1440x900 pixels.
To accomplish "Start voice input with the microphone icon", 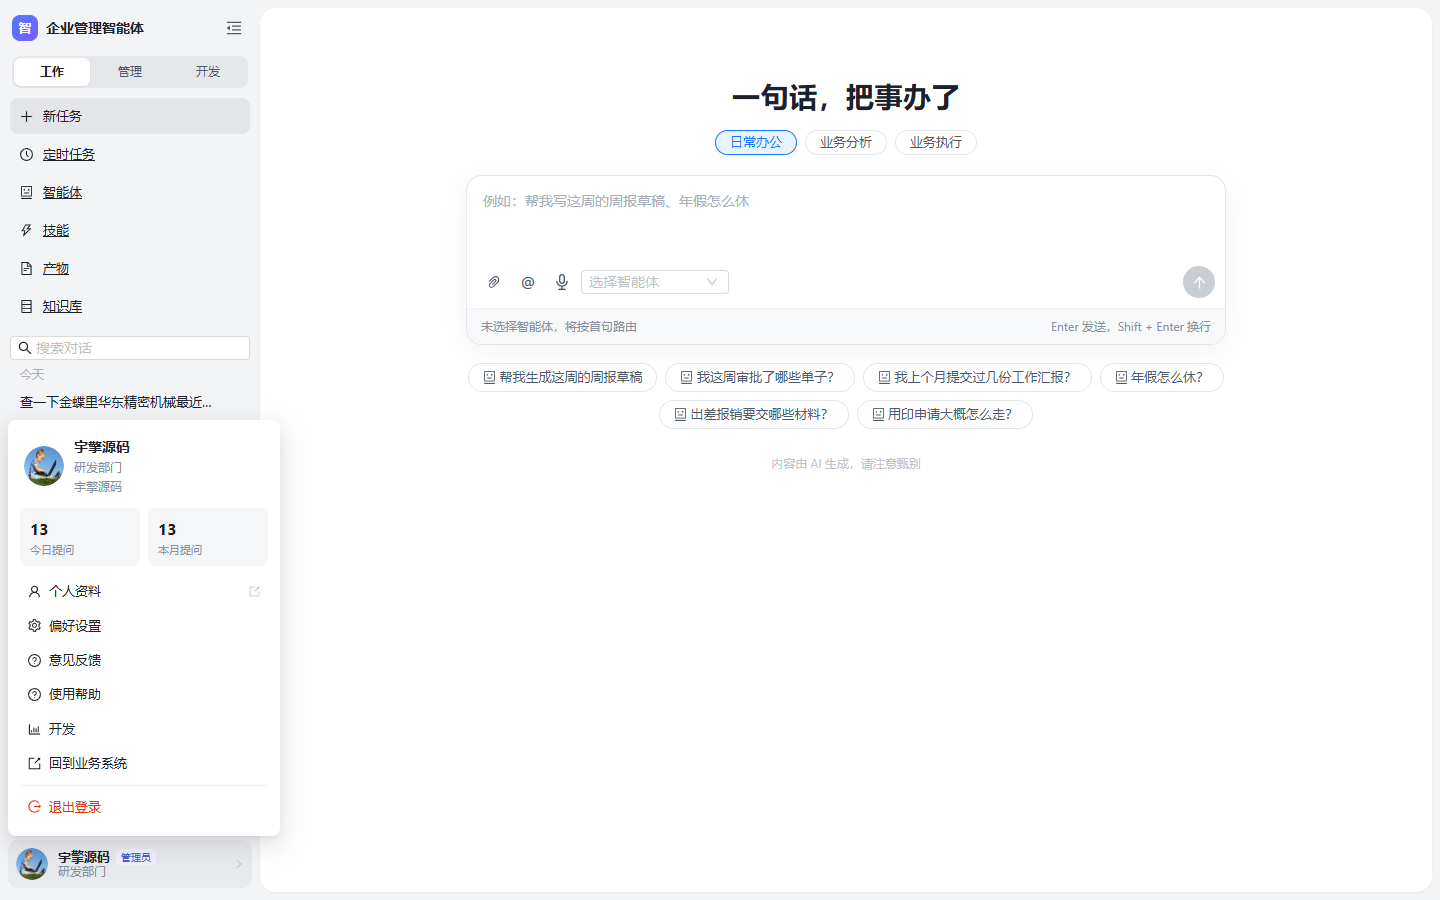I will pos(562,282).
